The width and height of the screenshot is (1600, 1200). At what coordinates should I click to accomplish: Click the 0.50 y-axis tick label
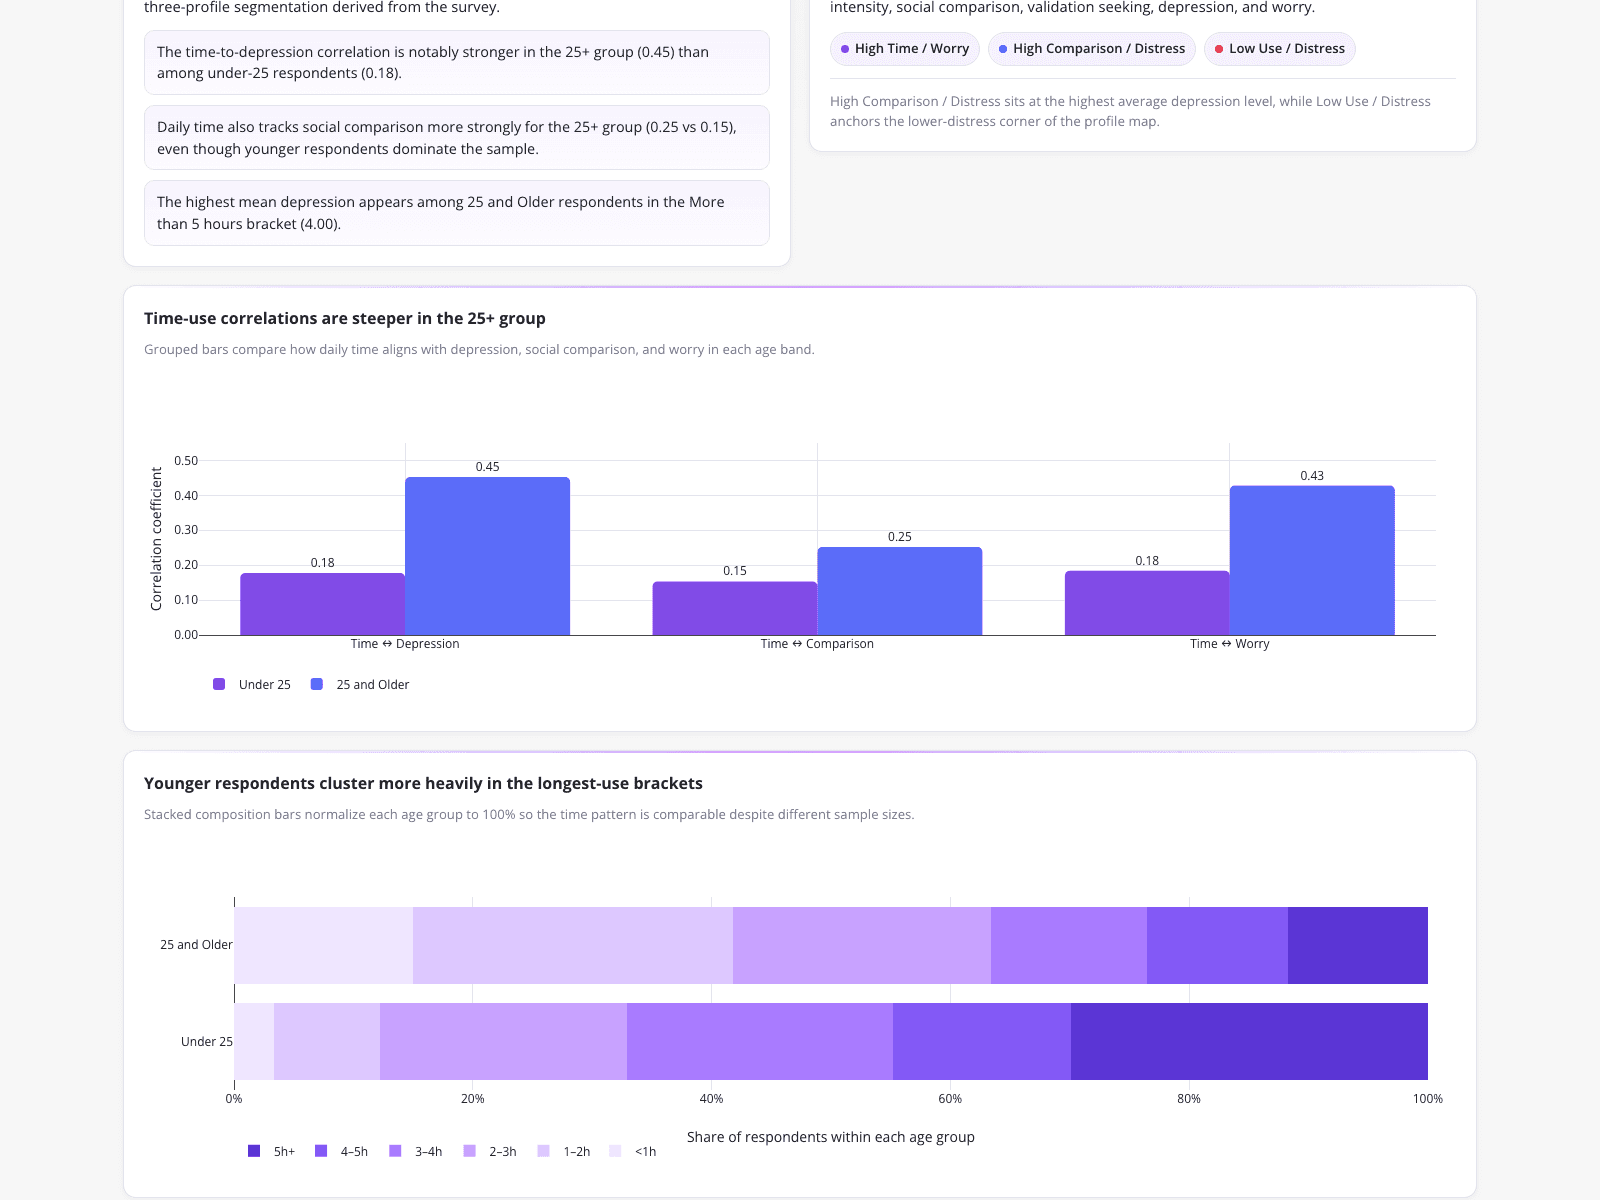(x=186, y=461)
